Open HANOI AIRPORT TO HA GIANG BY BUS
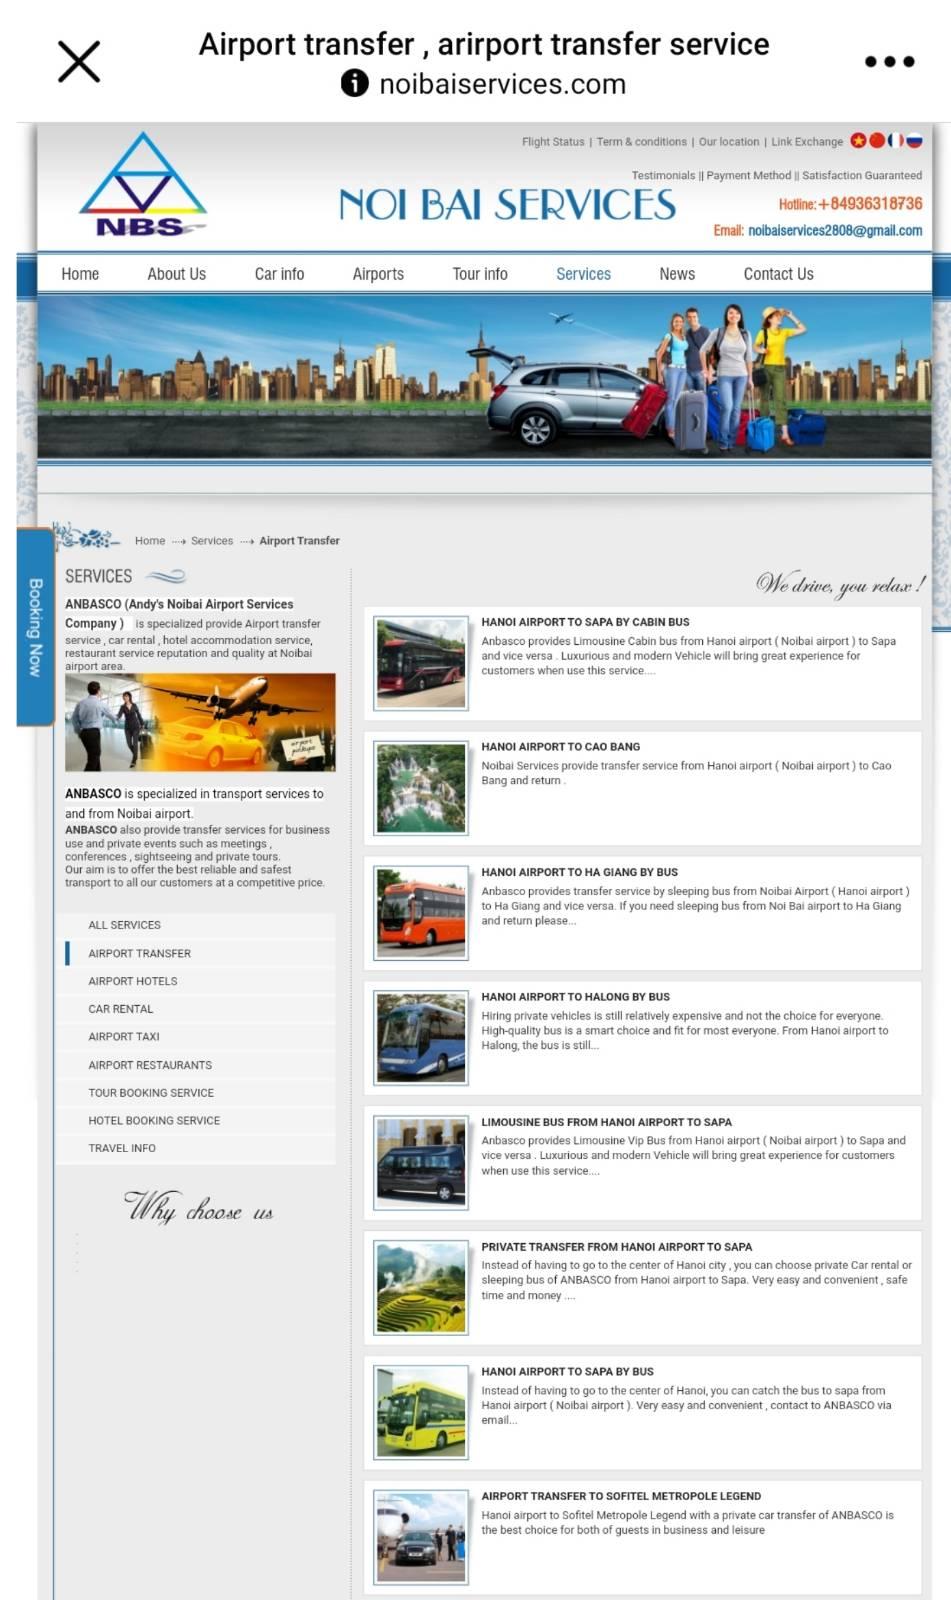This screenshot has height=1600, width=951. pyautogui.click(x=579, y=872)
